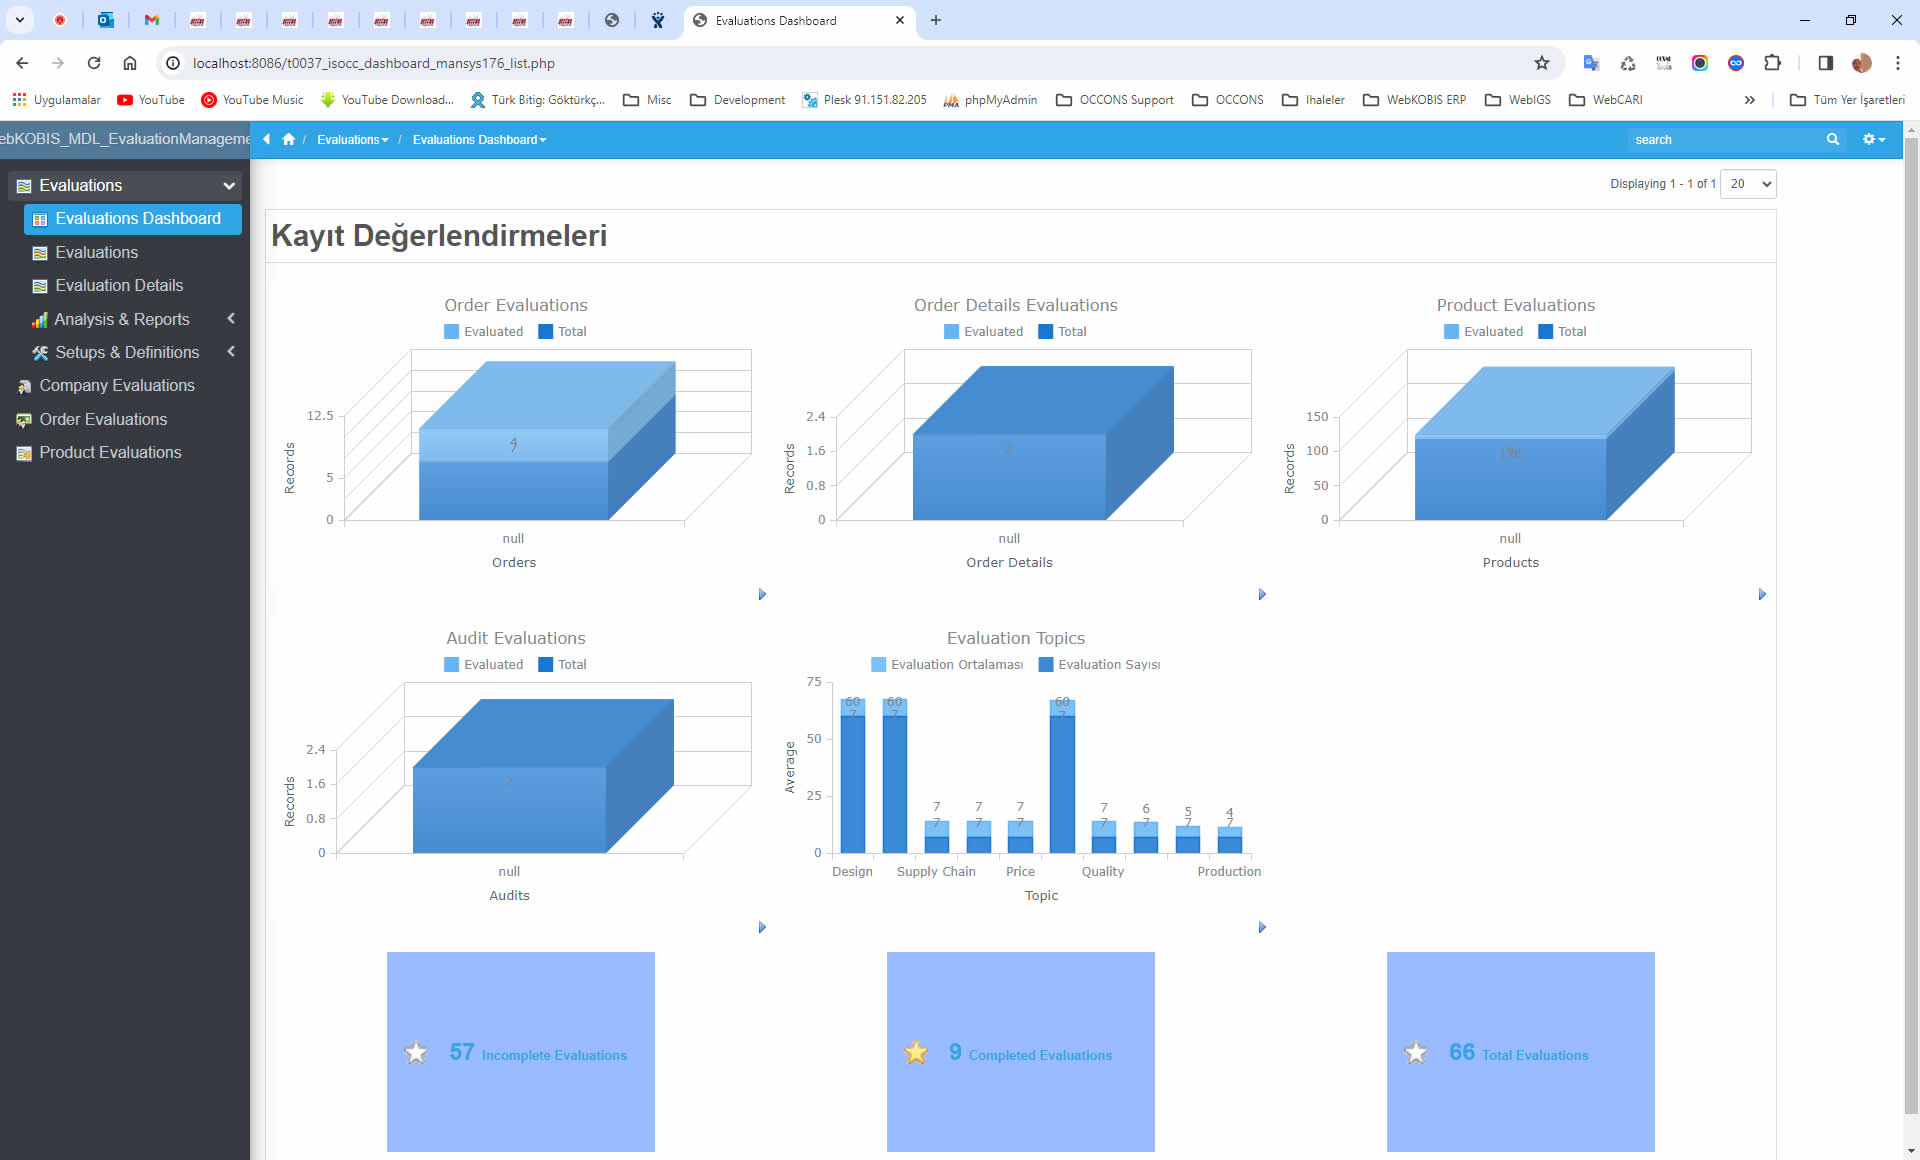Viewport: 1920px width, 1160px height.
Task: Click the browser address bar
Action: 860,63
